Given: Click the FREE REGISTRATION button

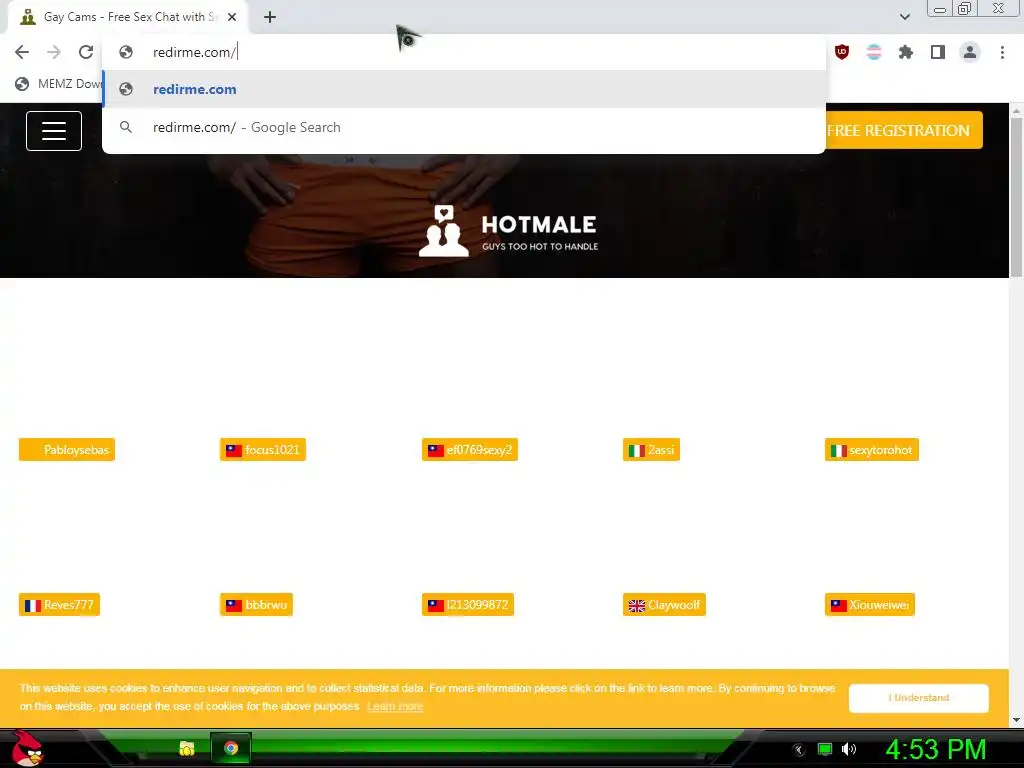Looking at the screenshot, I should click(x=904, y=130).
